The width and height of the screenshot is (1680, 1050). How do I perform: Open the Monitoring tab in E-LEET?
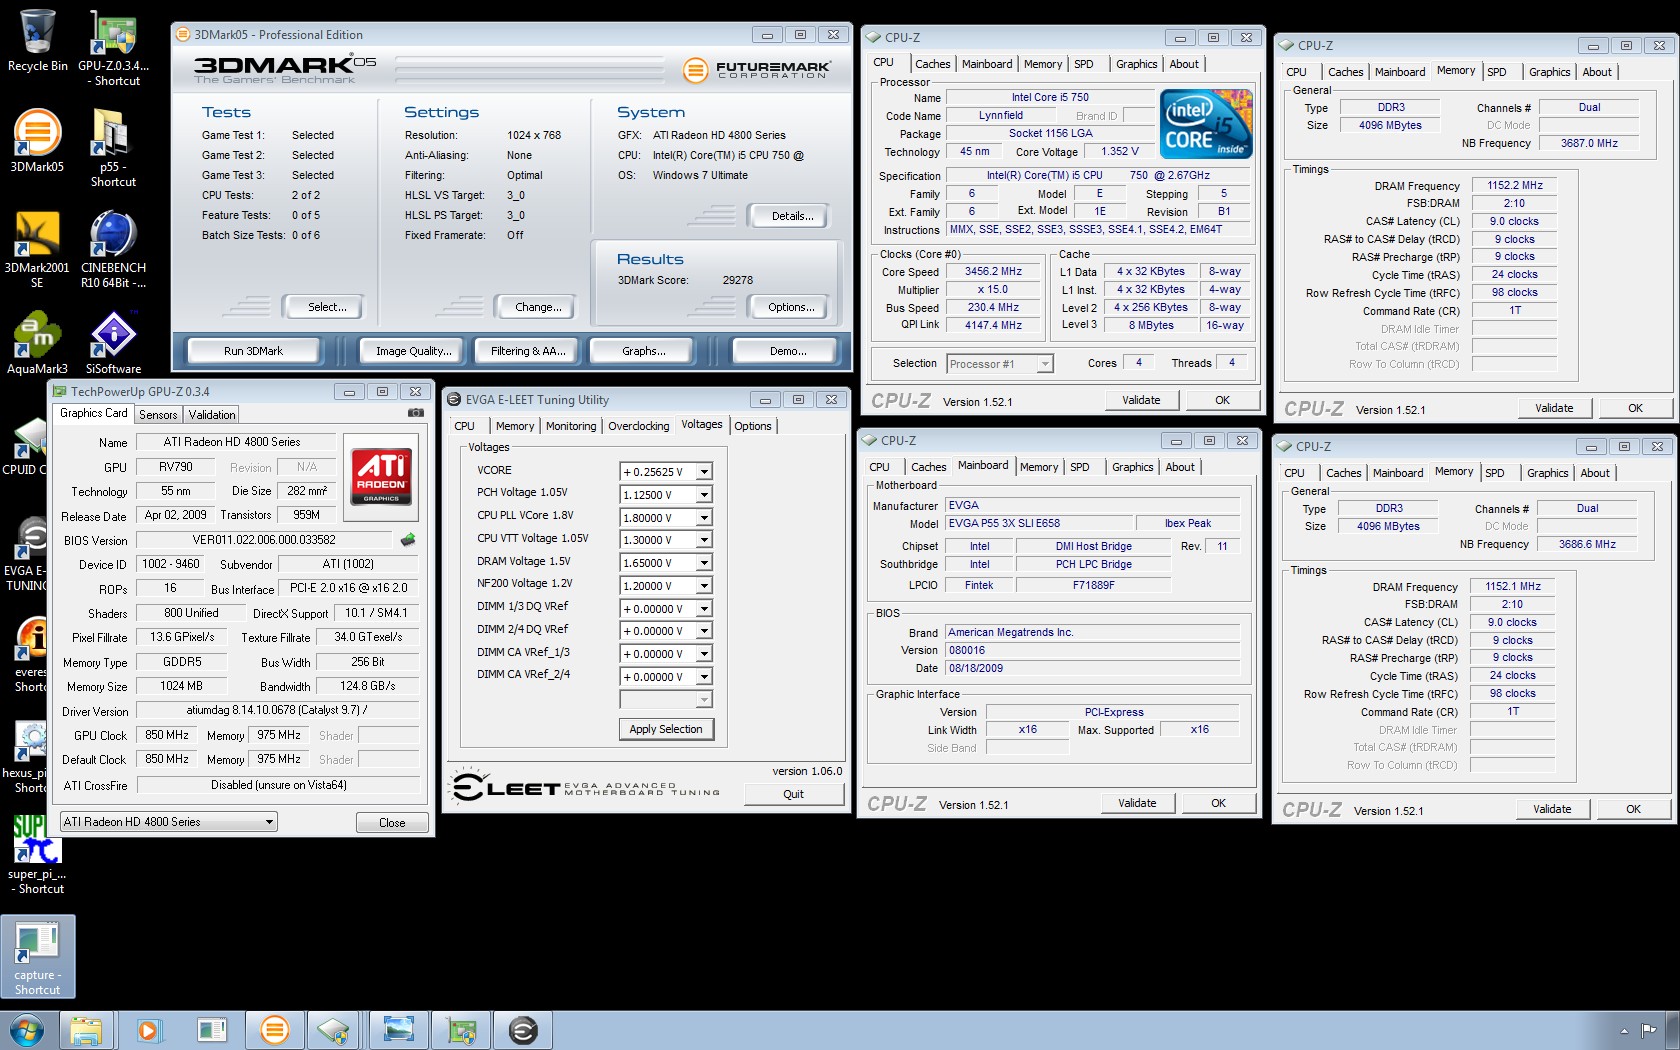pos(571,426)
